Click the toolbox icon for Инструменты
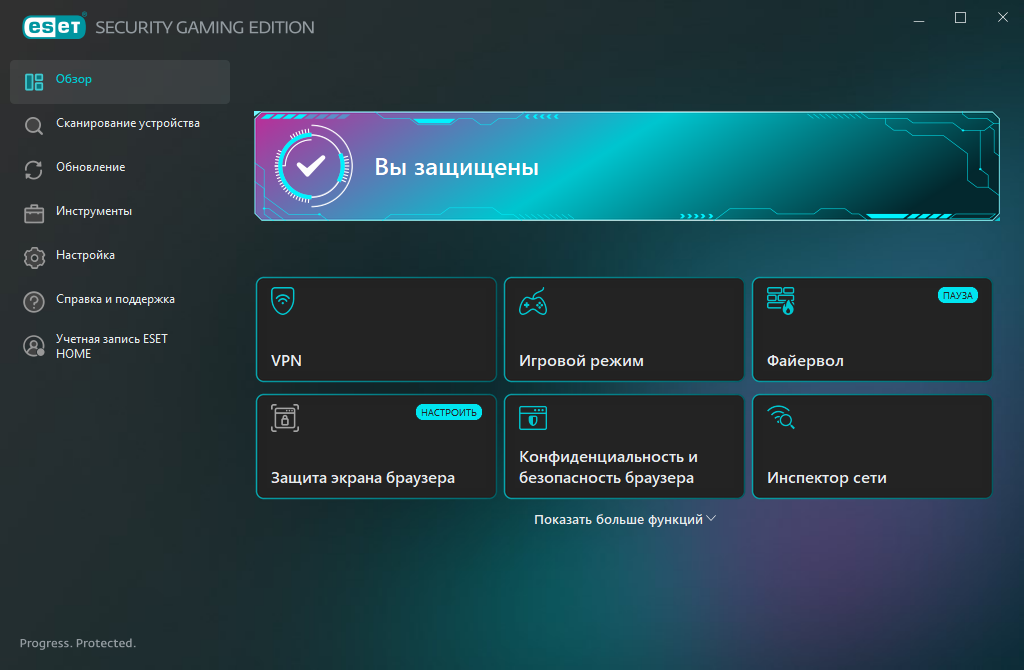The height and width of the screenshot is (670, 1024). 34,214
